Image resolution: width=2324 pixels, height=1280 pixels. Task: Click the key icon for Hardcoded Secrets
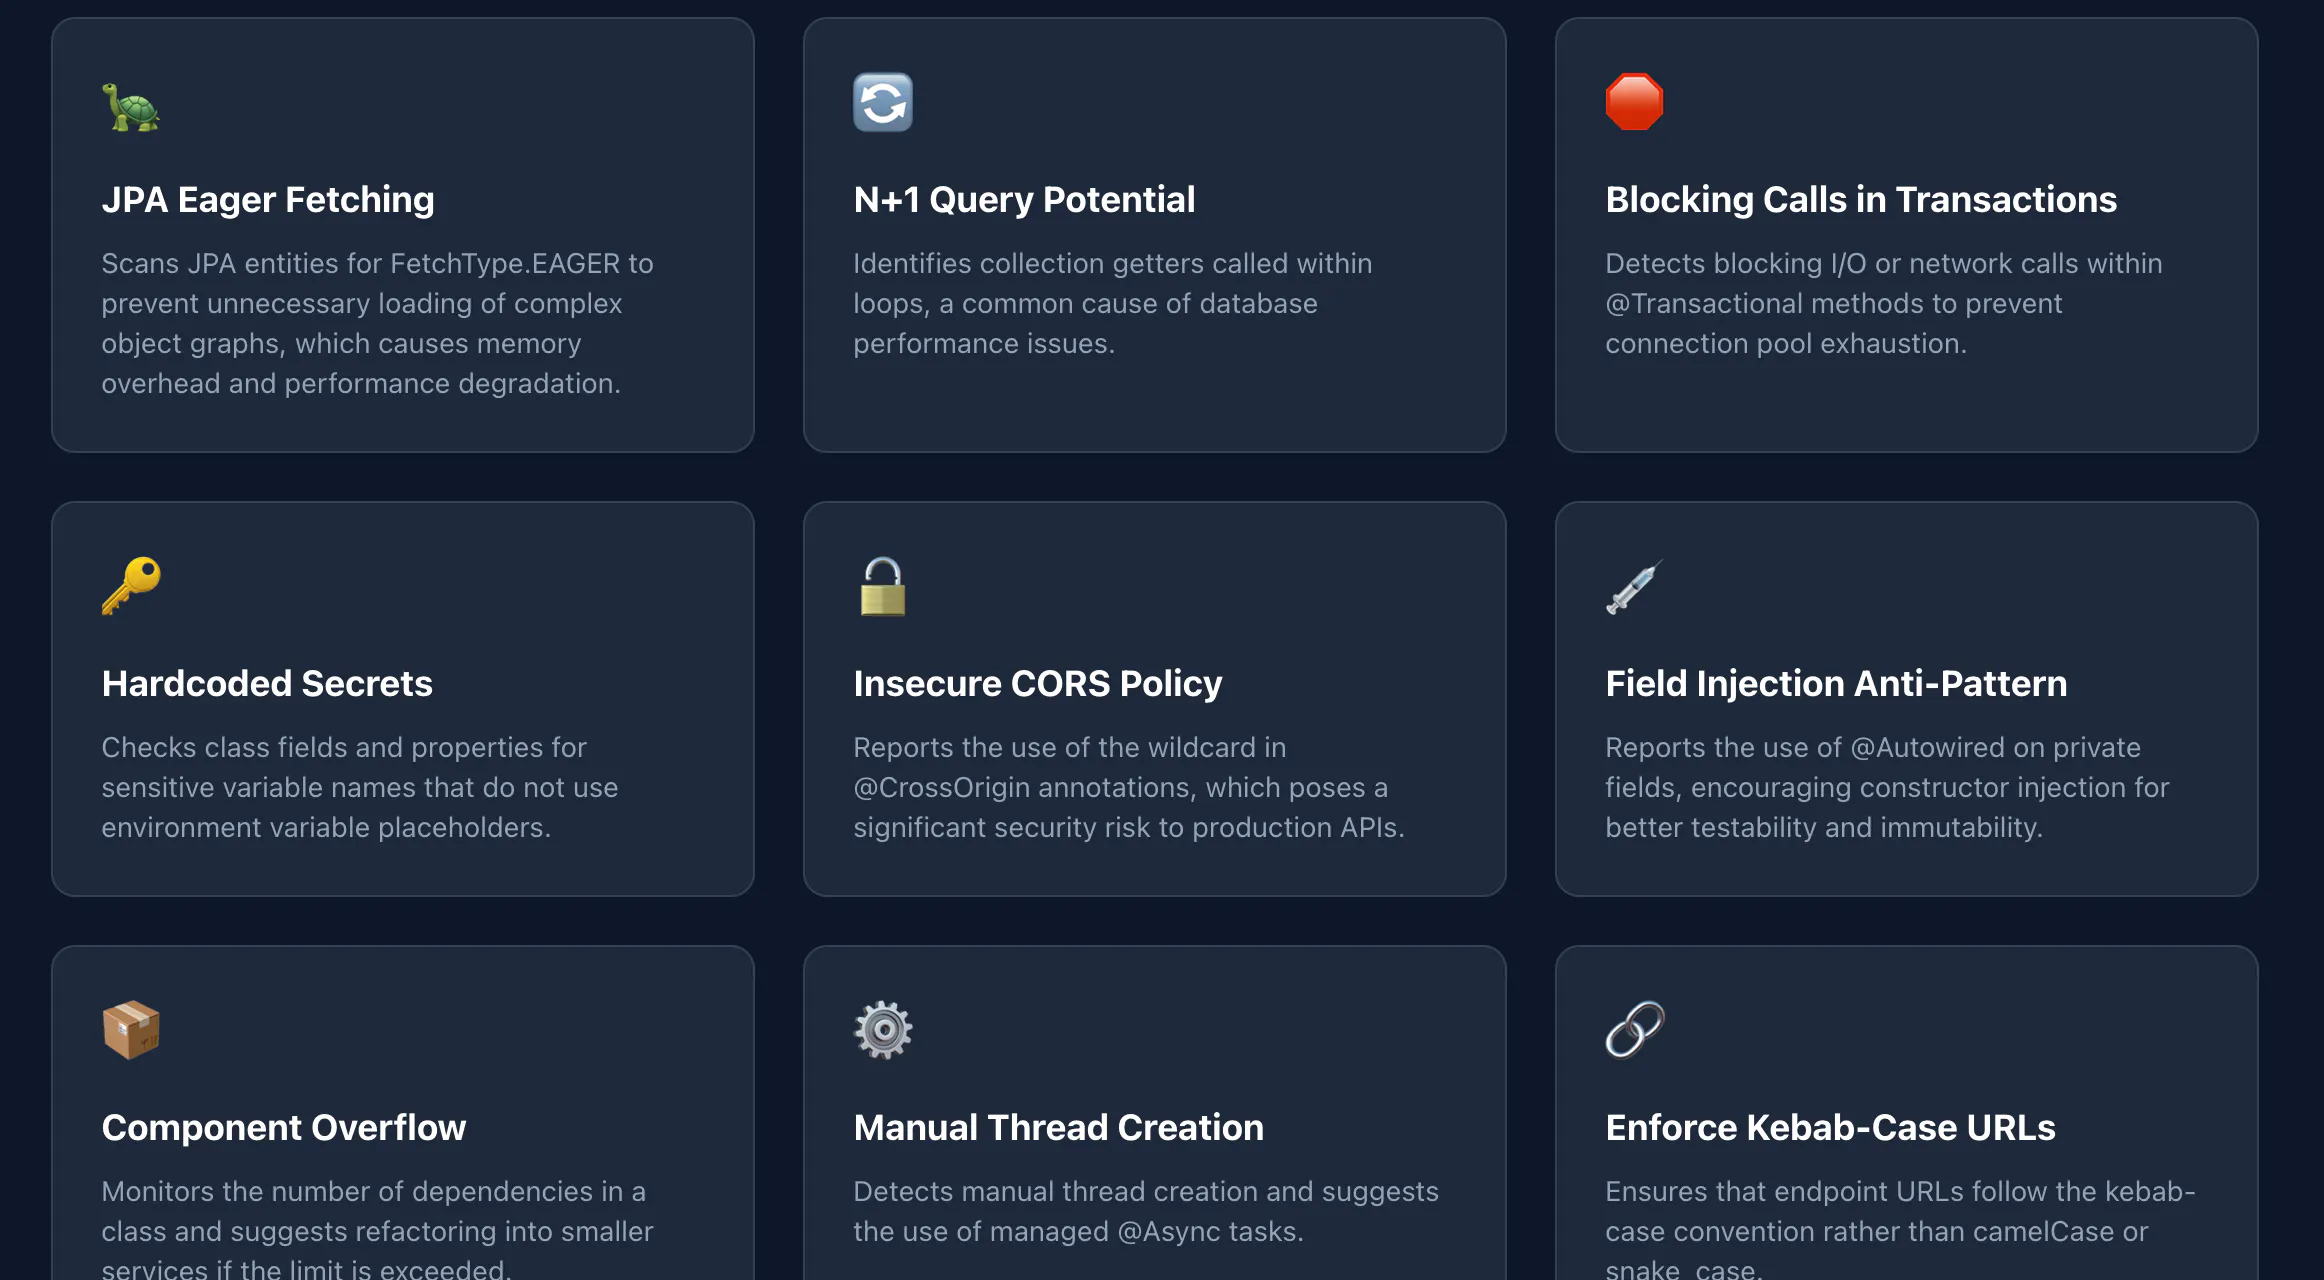tap(131, 586)
